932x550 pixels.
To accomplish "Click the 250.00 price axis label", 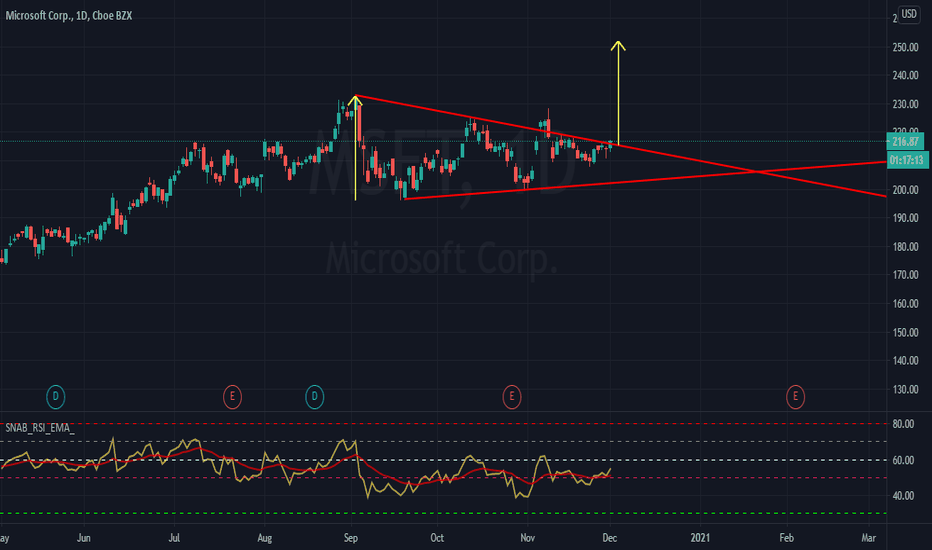I will click(x=905, y=47).
